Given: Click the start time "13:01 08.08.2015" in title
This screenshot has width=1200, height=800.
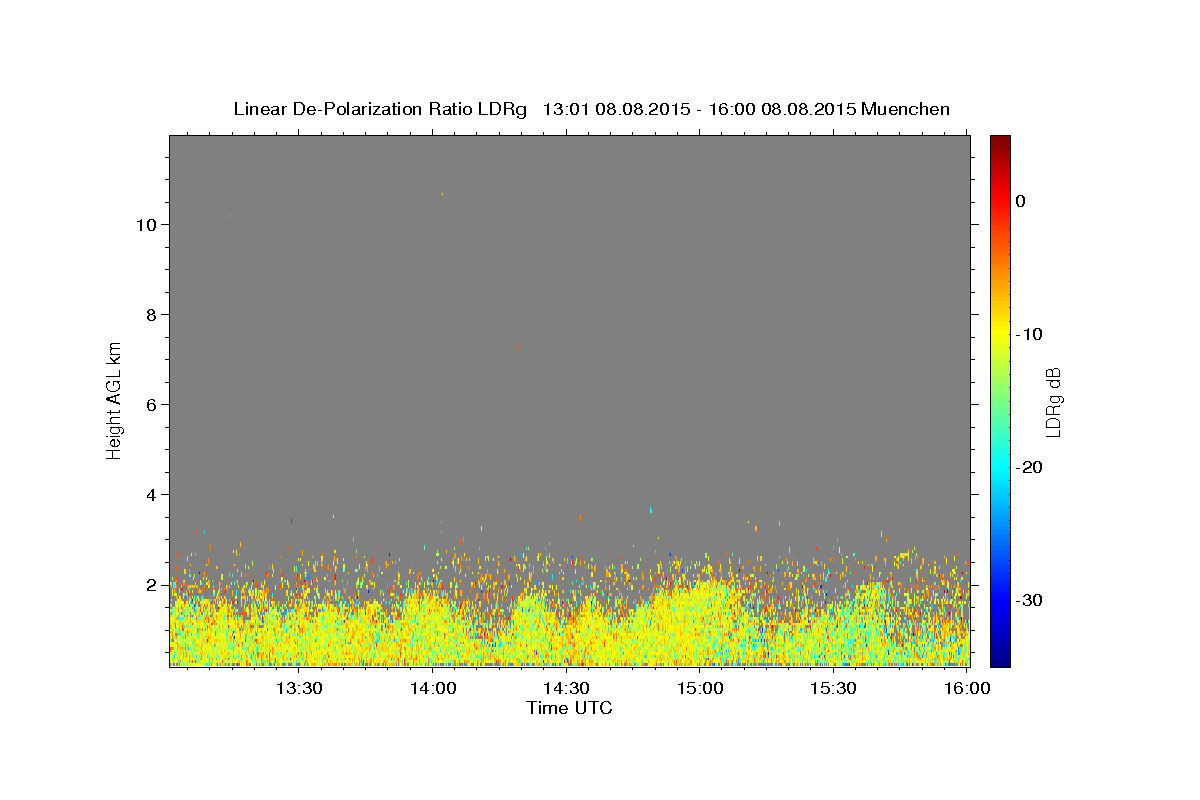Looking at the screenshot, I should point(615,109).
